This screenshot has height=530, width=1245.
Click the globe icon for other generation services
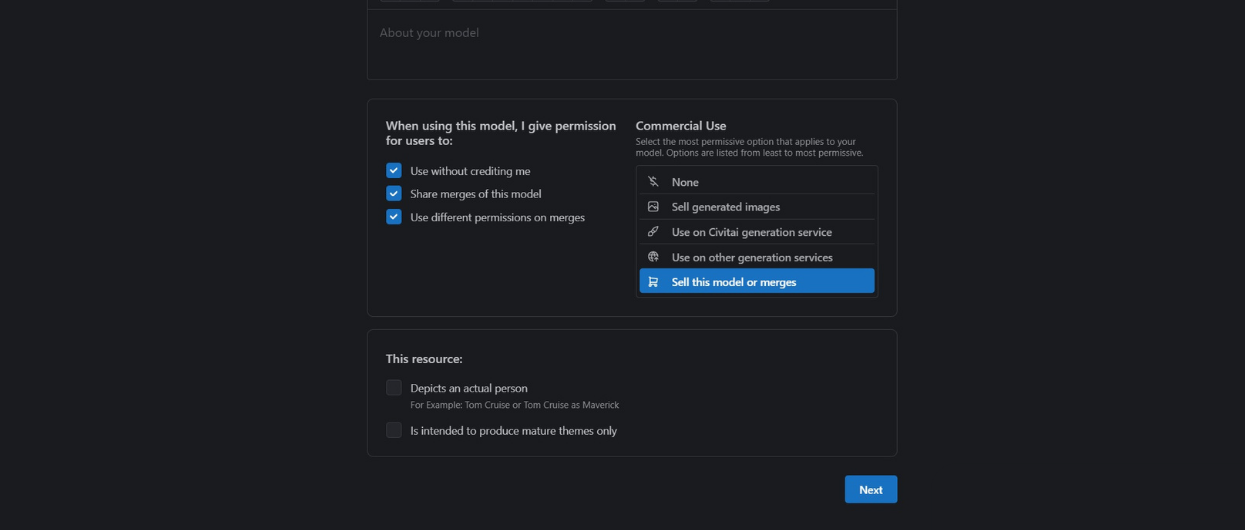(653, 257)
